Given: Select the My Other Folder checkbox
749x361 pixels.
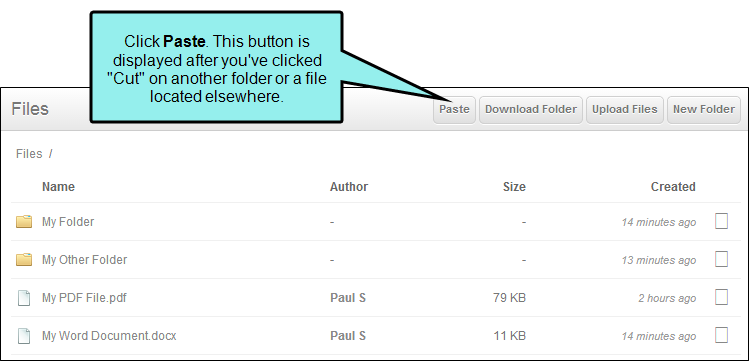Looking at the screenshot, I should pos(721,259).
